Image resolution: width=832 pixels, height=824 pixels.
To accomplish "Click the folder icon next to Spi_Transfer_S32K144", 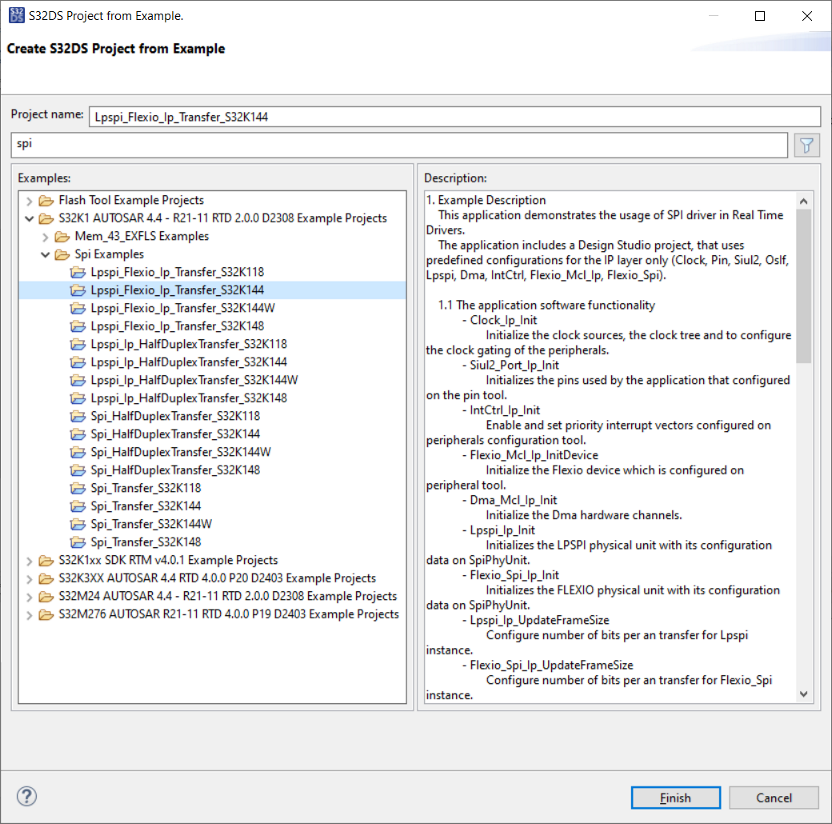I will point(78,506).
